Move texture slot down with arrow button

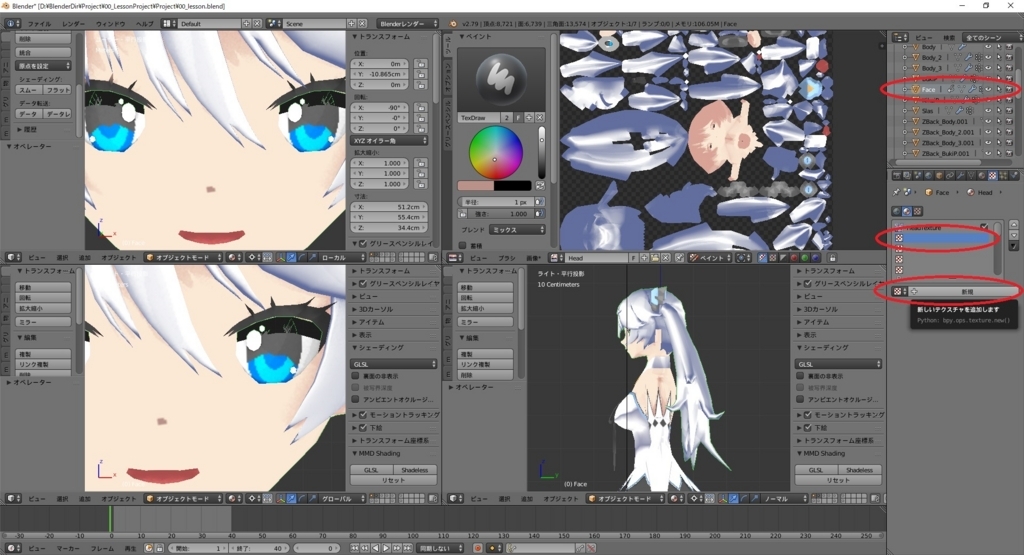coord(1014,235)
